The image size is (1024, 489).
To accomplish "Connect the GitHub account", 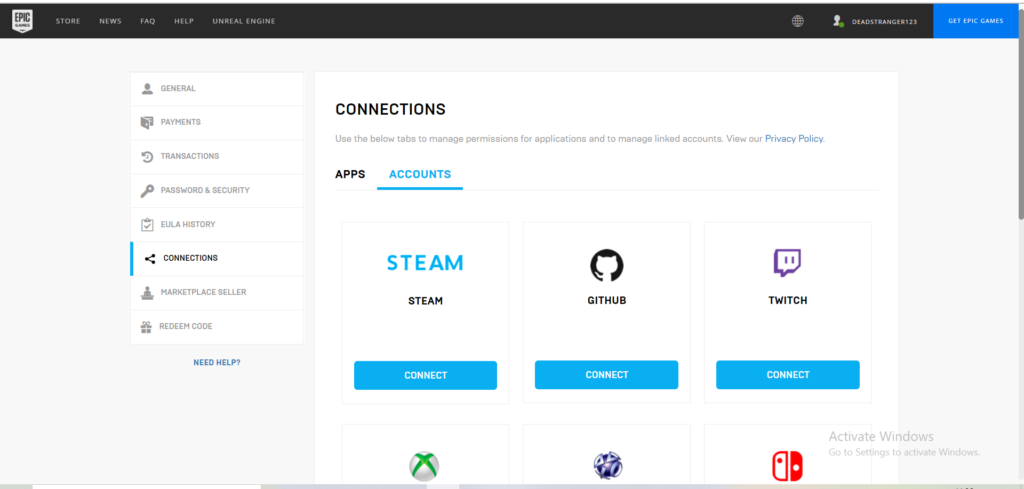I will 607,375.
